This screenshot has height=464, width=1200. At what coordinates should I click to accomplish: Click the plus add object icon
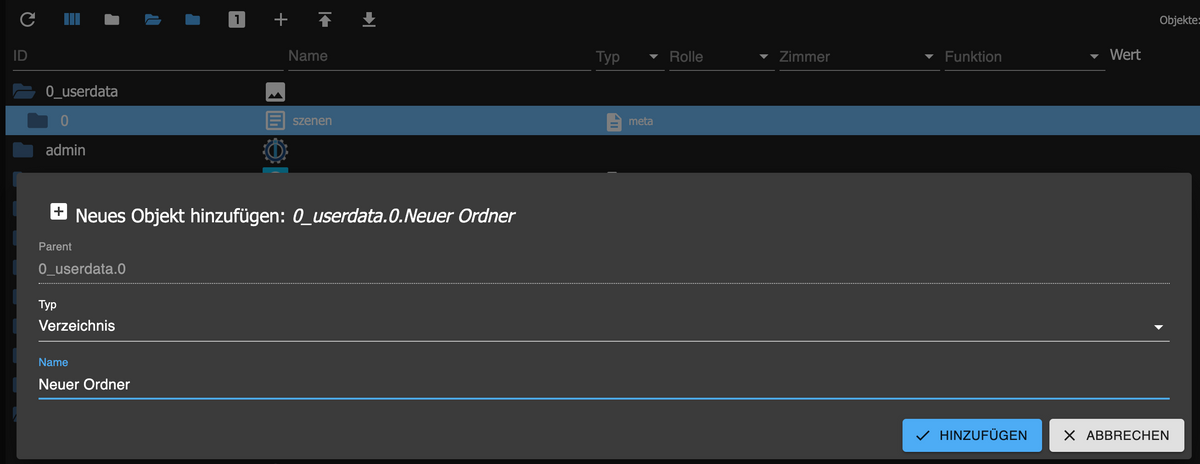pos(281,19)
